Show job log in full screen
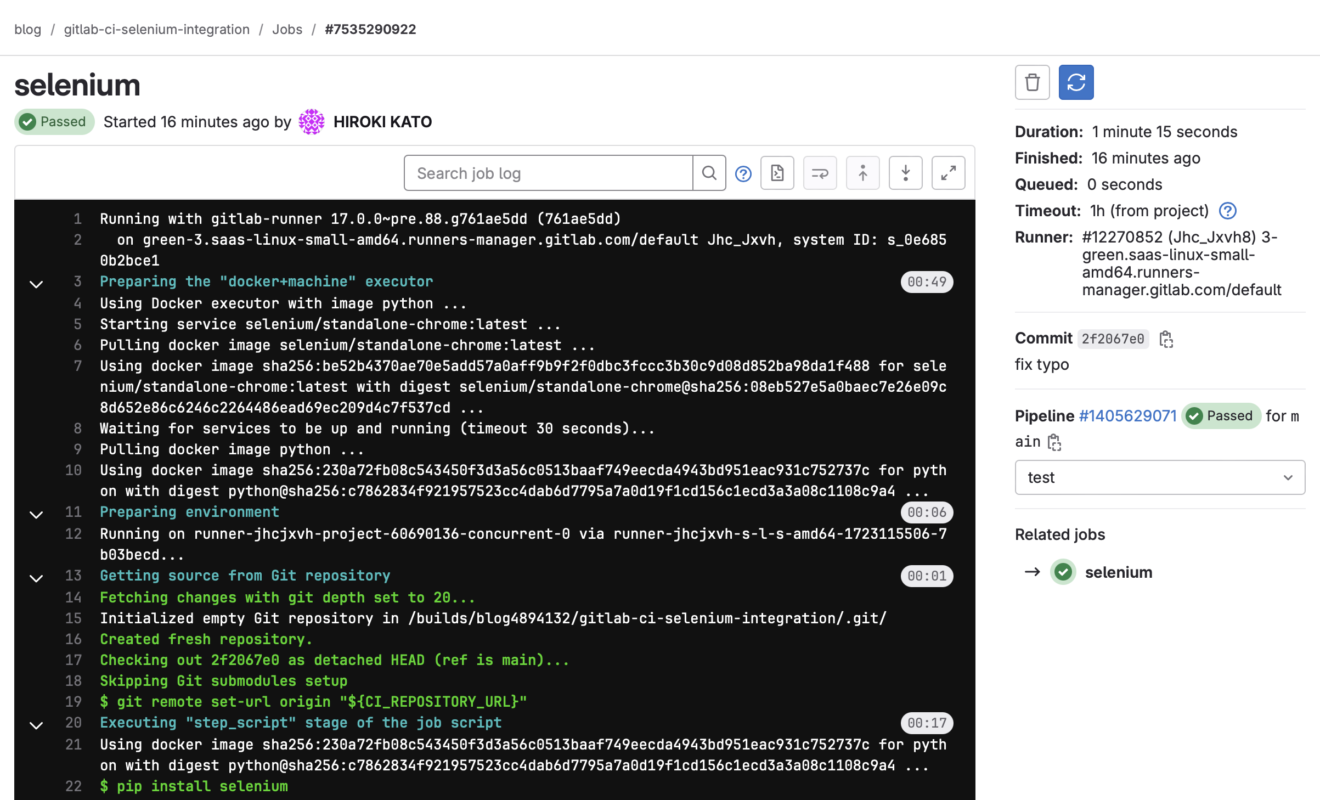 [948, 173]
